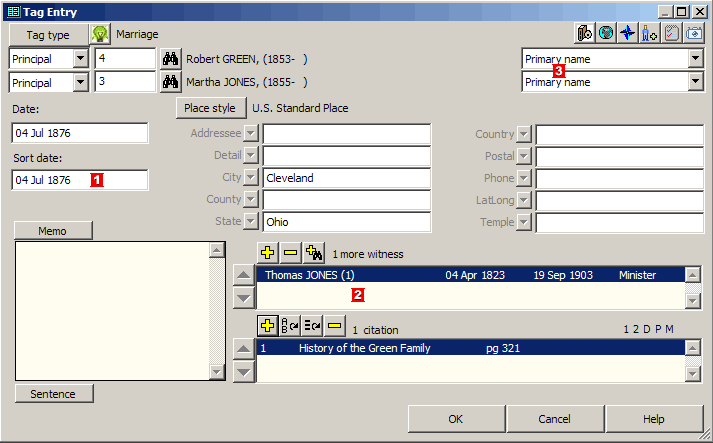Open the Detail label dropdown arrow

(251, 156)
